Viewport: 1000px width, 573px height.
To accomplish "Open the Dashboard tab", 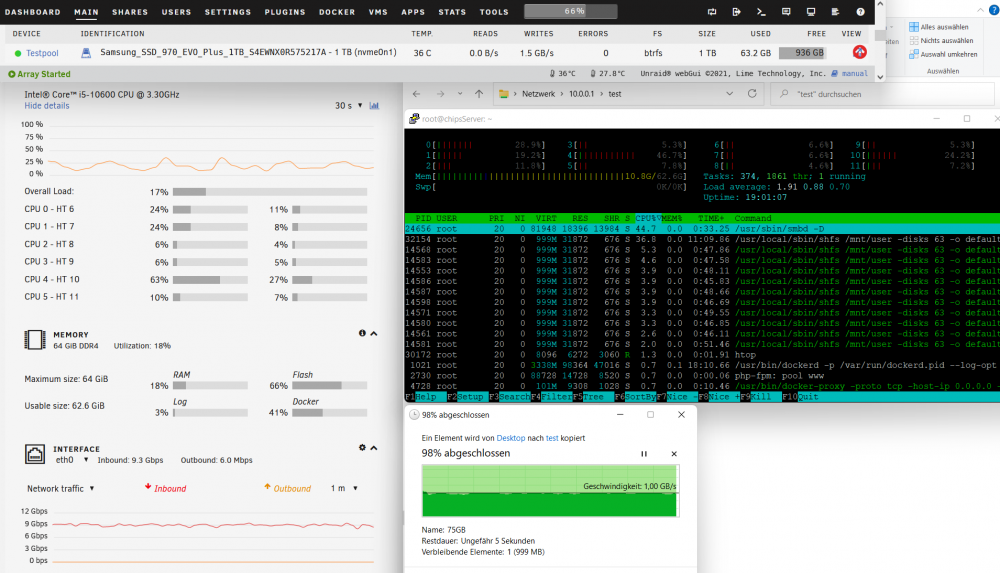I will click(x=33, y=11).
